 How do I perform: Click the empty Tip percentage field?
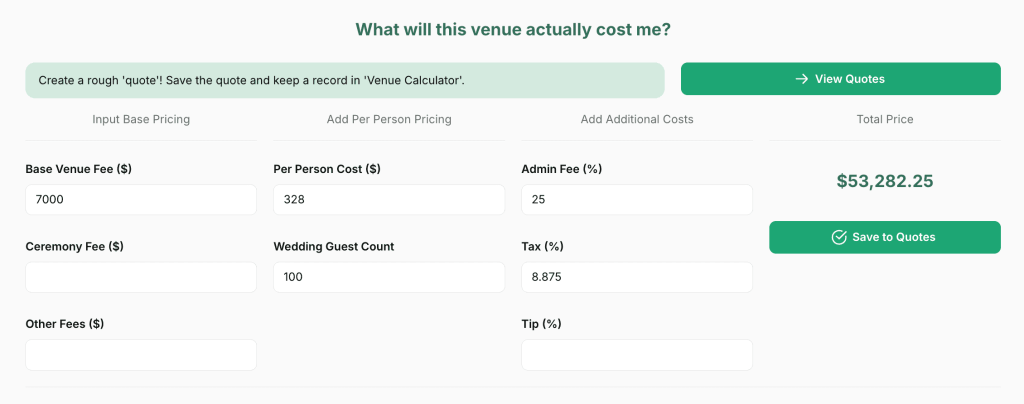pos(636,355)
